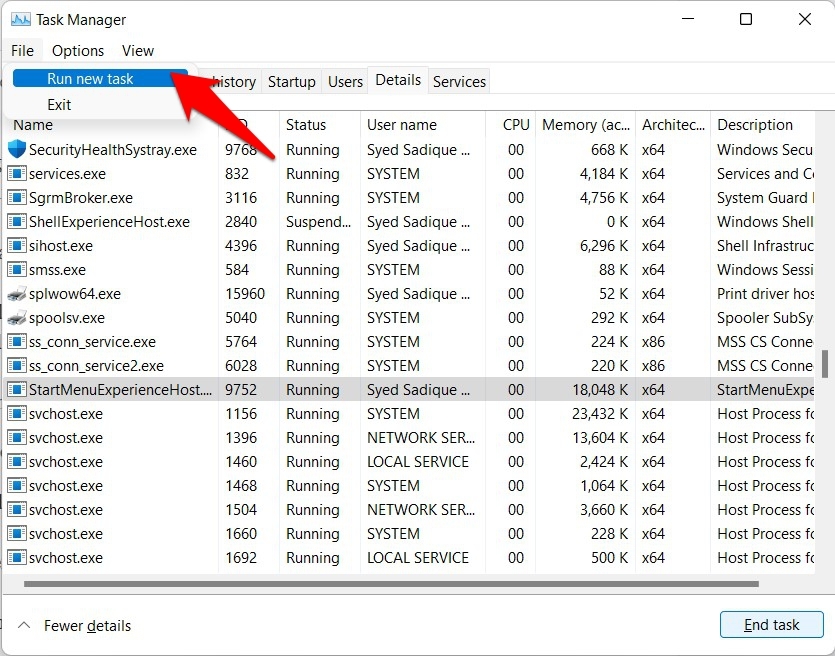Click the Spooler SubSystem description
Image resolution: width=835 pixels, height=656 pixels.
pos(765,318)
